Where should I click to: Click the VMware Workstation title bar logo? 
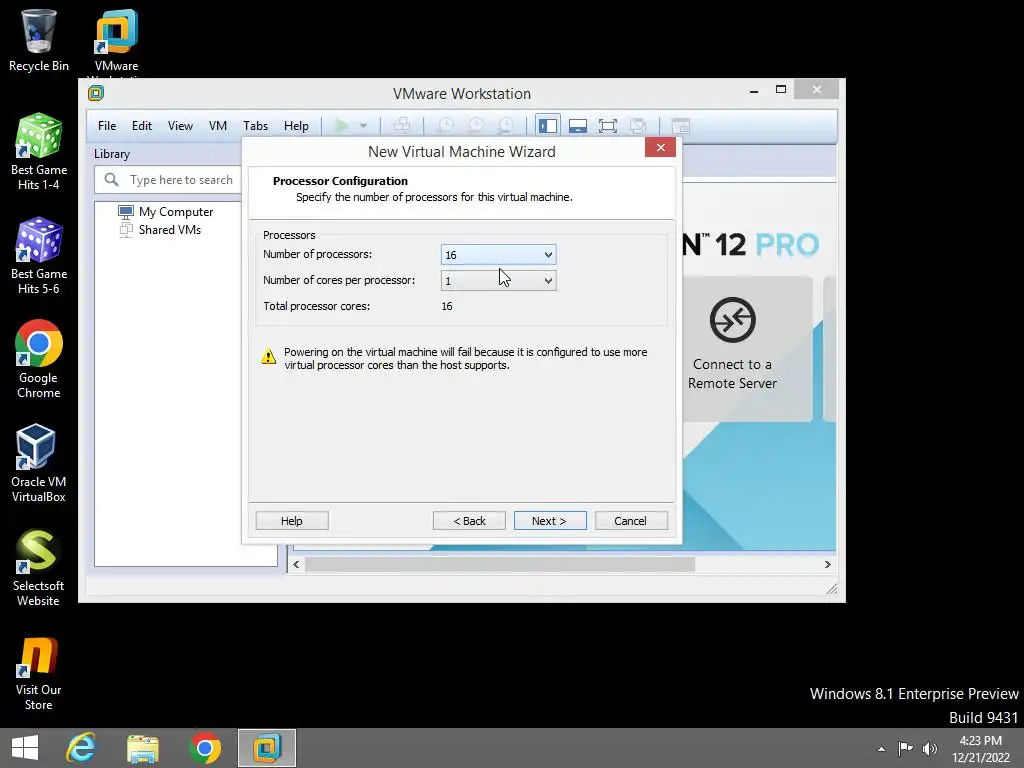[x=96, y=93]
